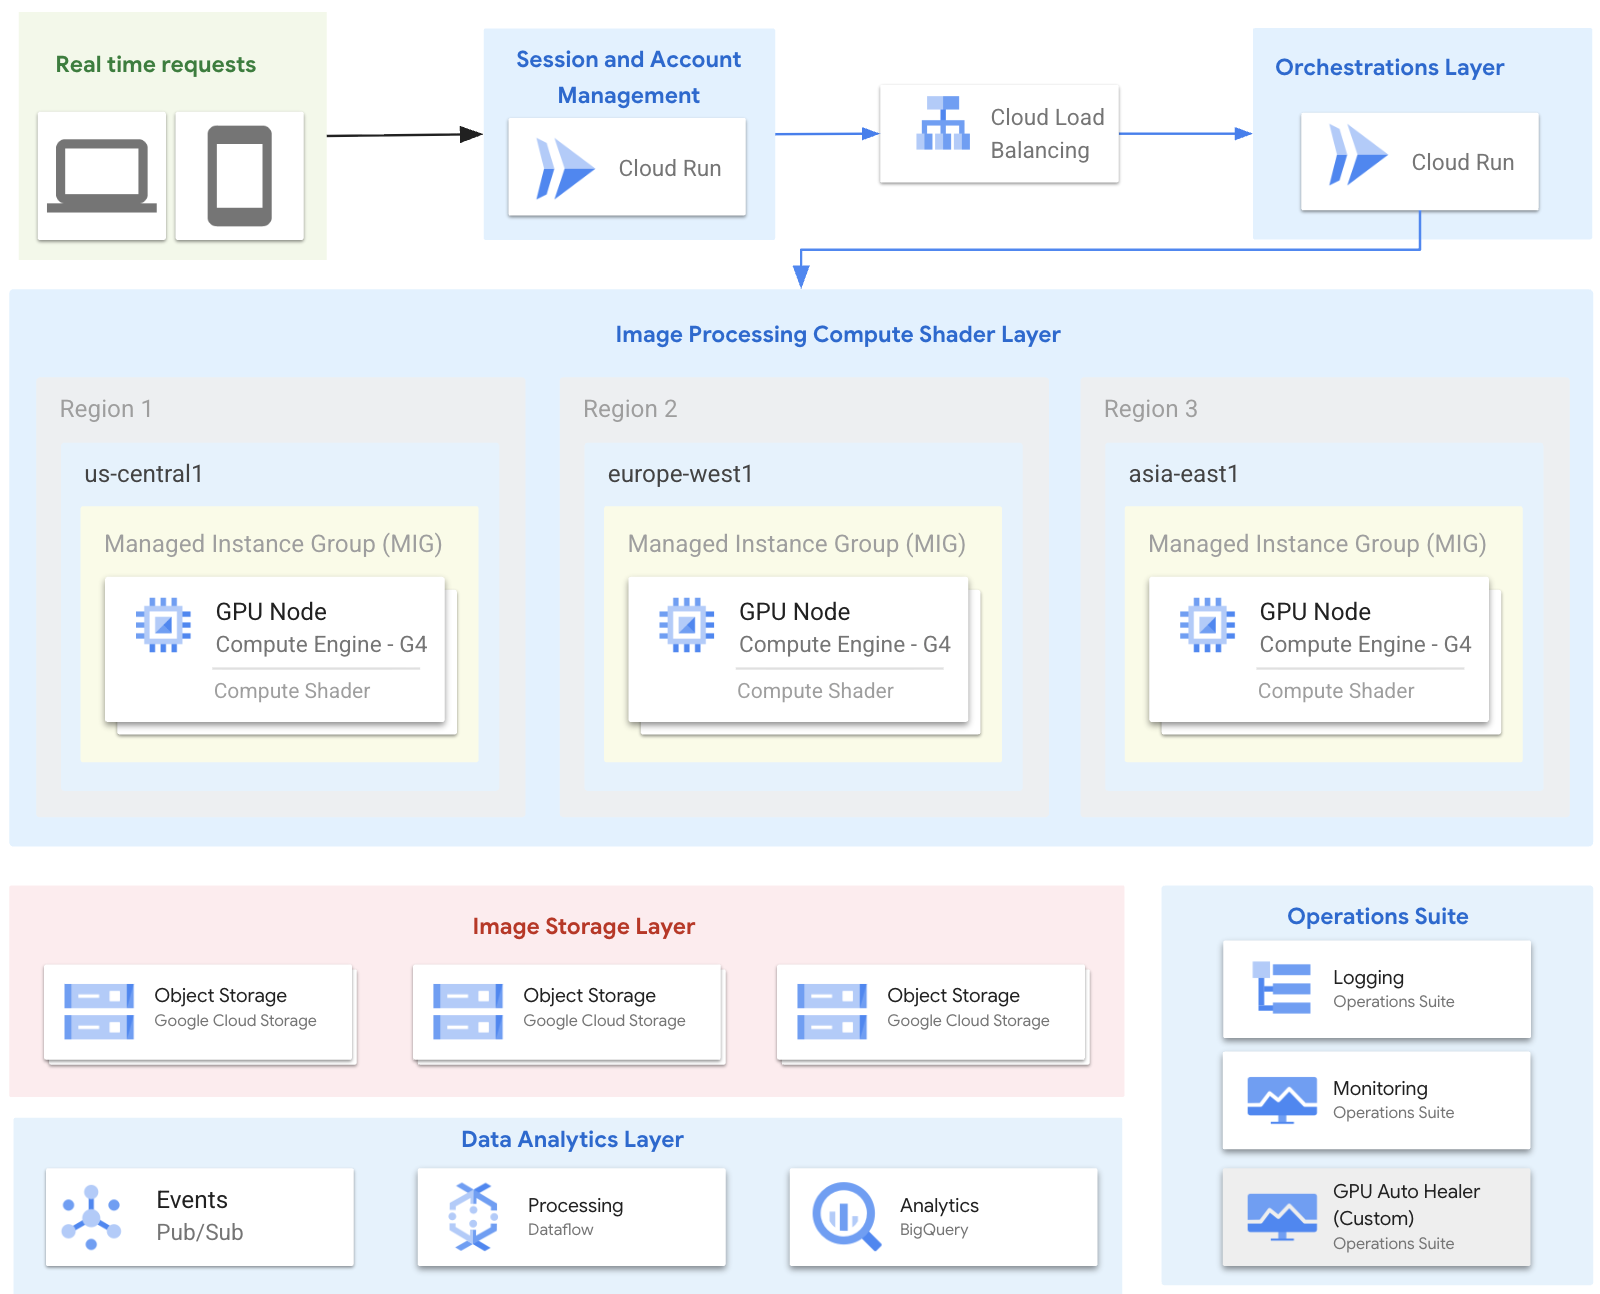Click Google Cloud Storage text in middle storage card
This screenshot has width=1600, height=1294.
coord(605,1021)
